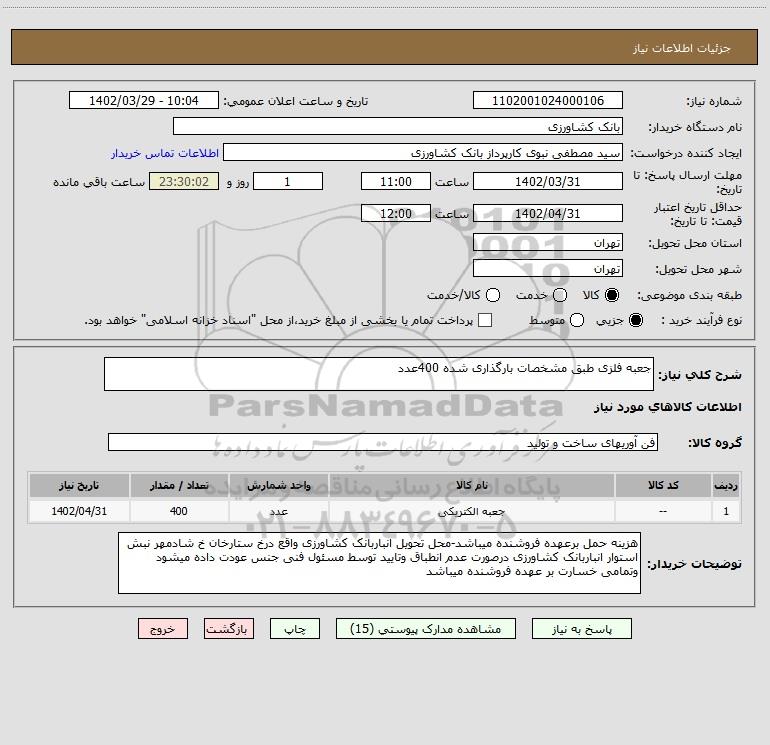Click the نام کالا column header
770x745 pixels.
[471, 485]
